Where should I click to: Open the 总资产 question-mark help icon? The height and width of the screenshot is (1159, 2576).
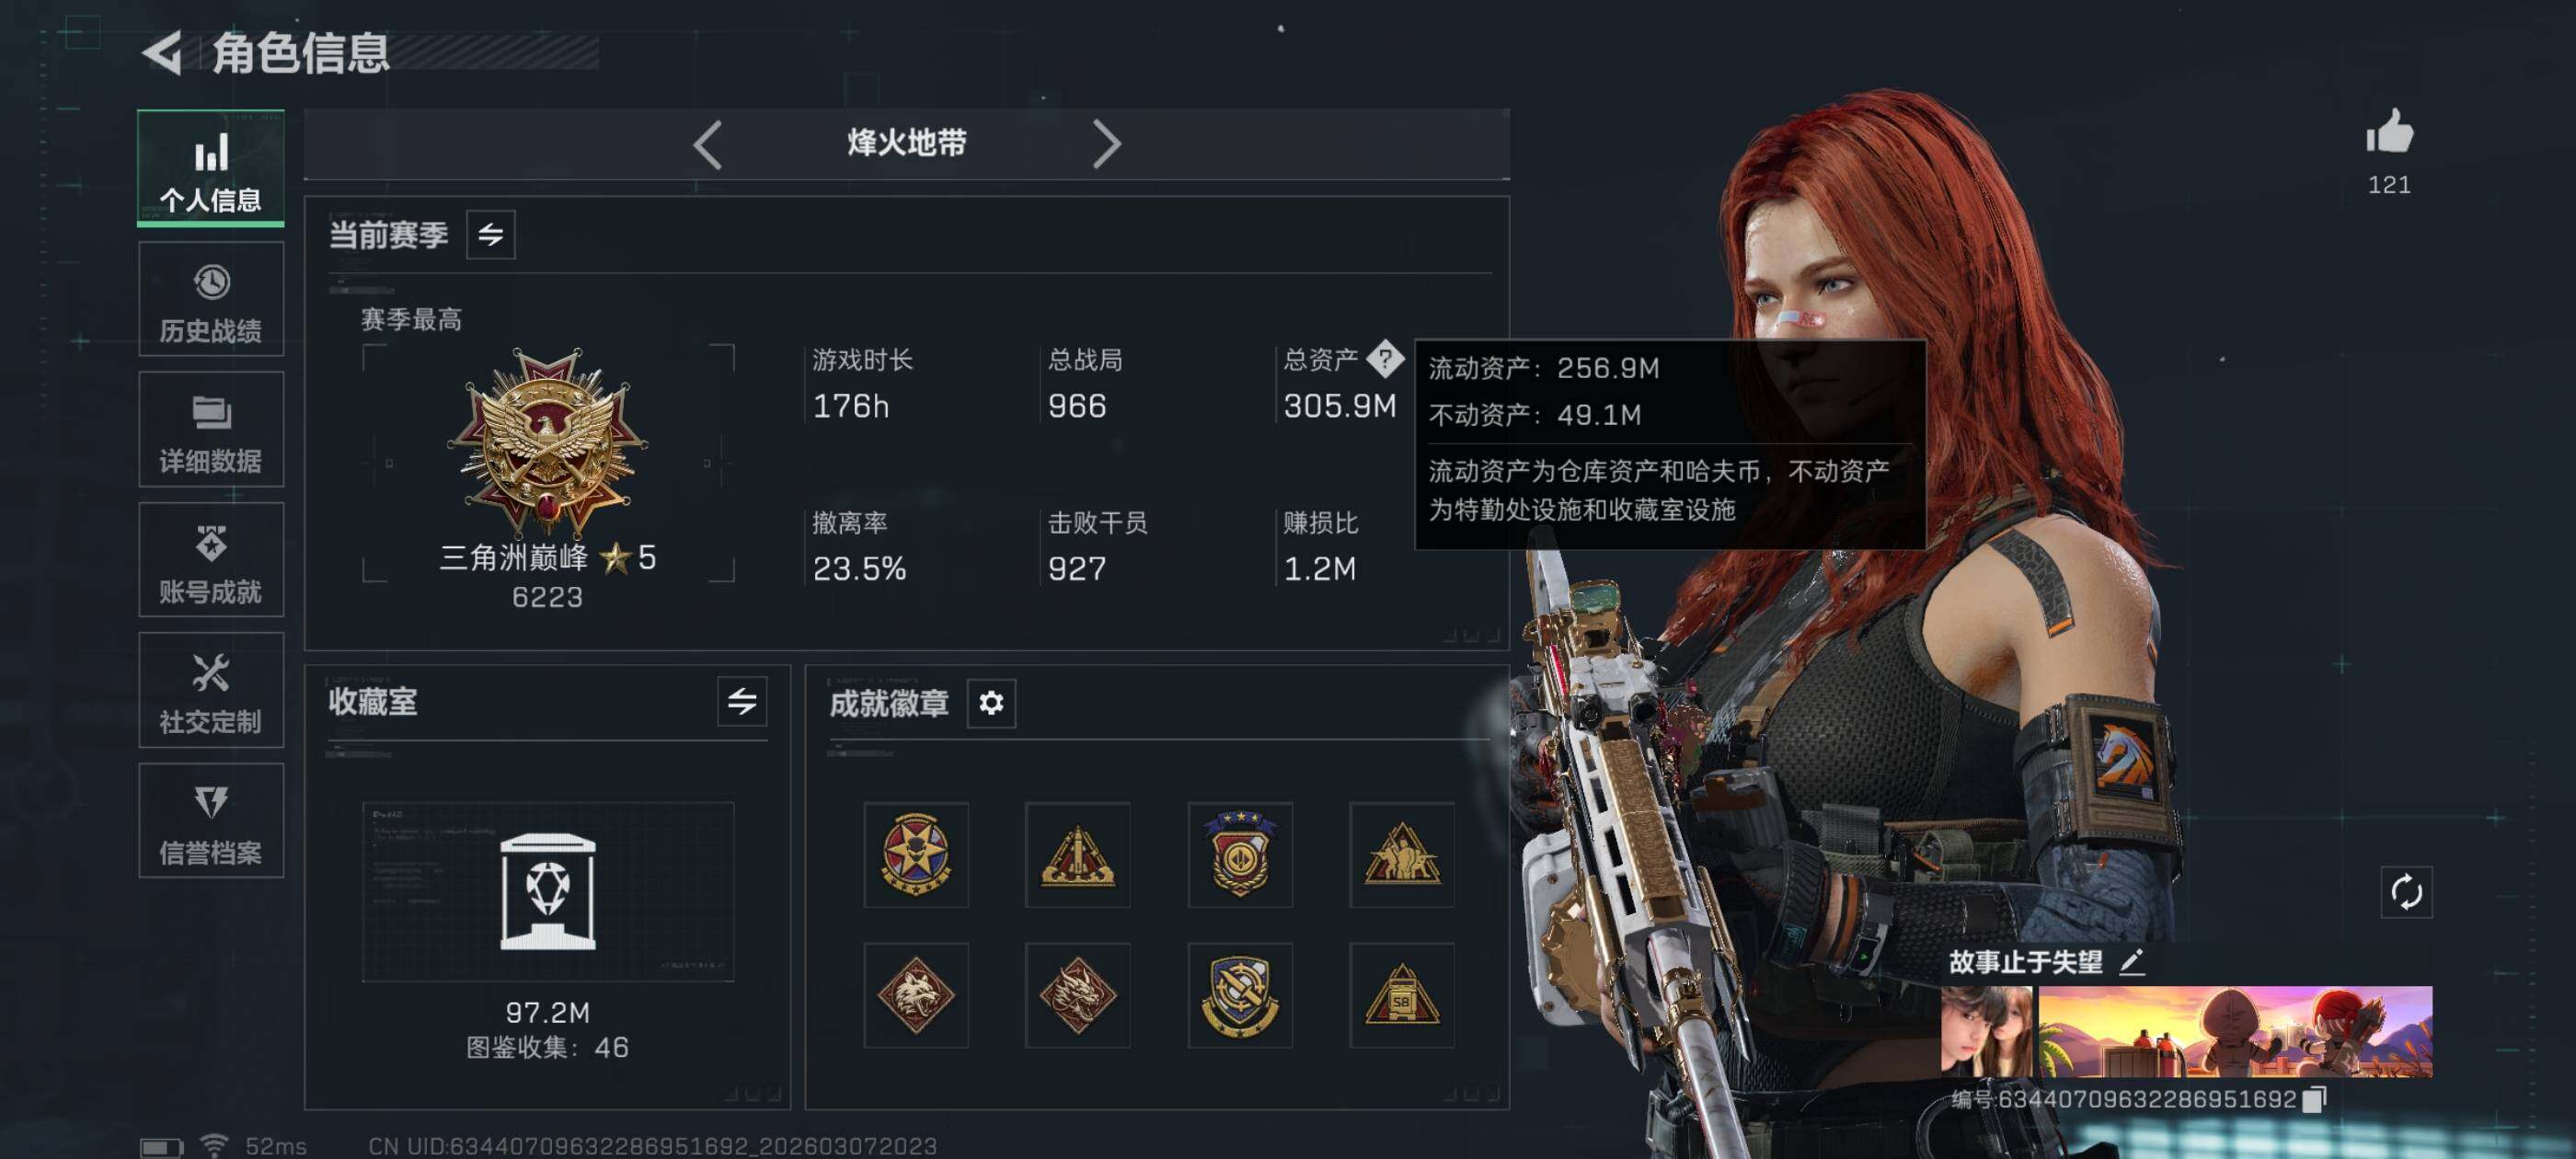[1385, 358]
